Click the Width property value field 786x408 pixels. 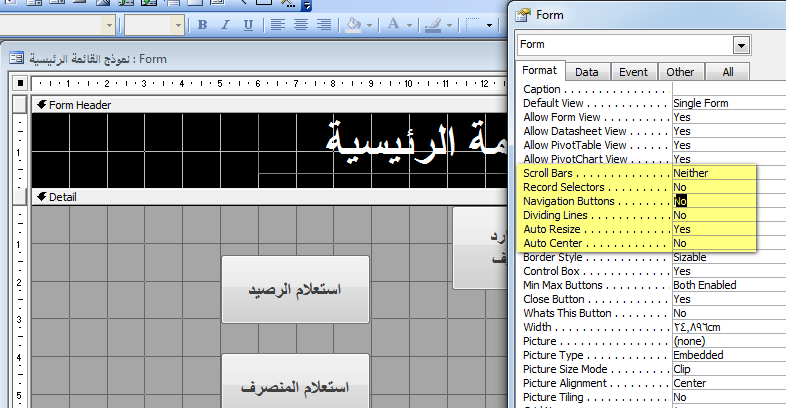click(x=729, y=327)
